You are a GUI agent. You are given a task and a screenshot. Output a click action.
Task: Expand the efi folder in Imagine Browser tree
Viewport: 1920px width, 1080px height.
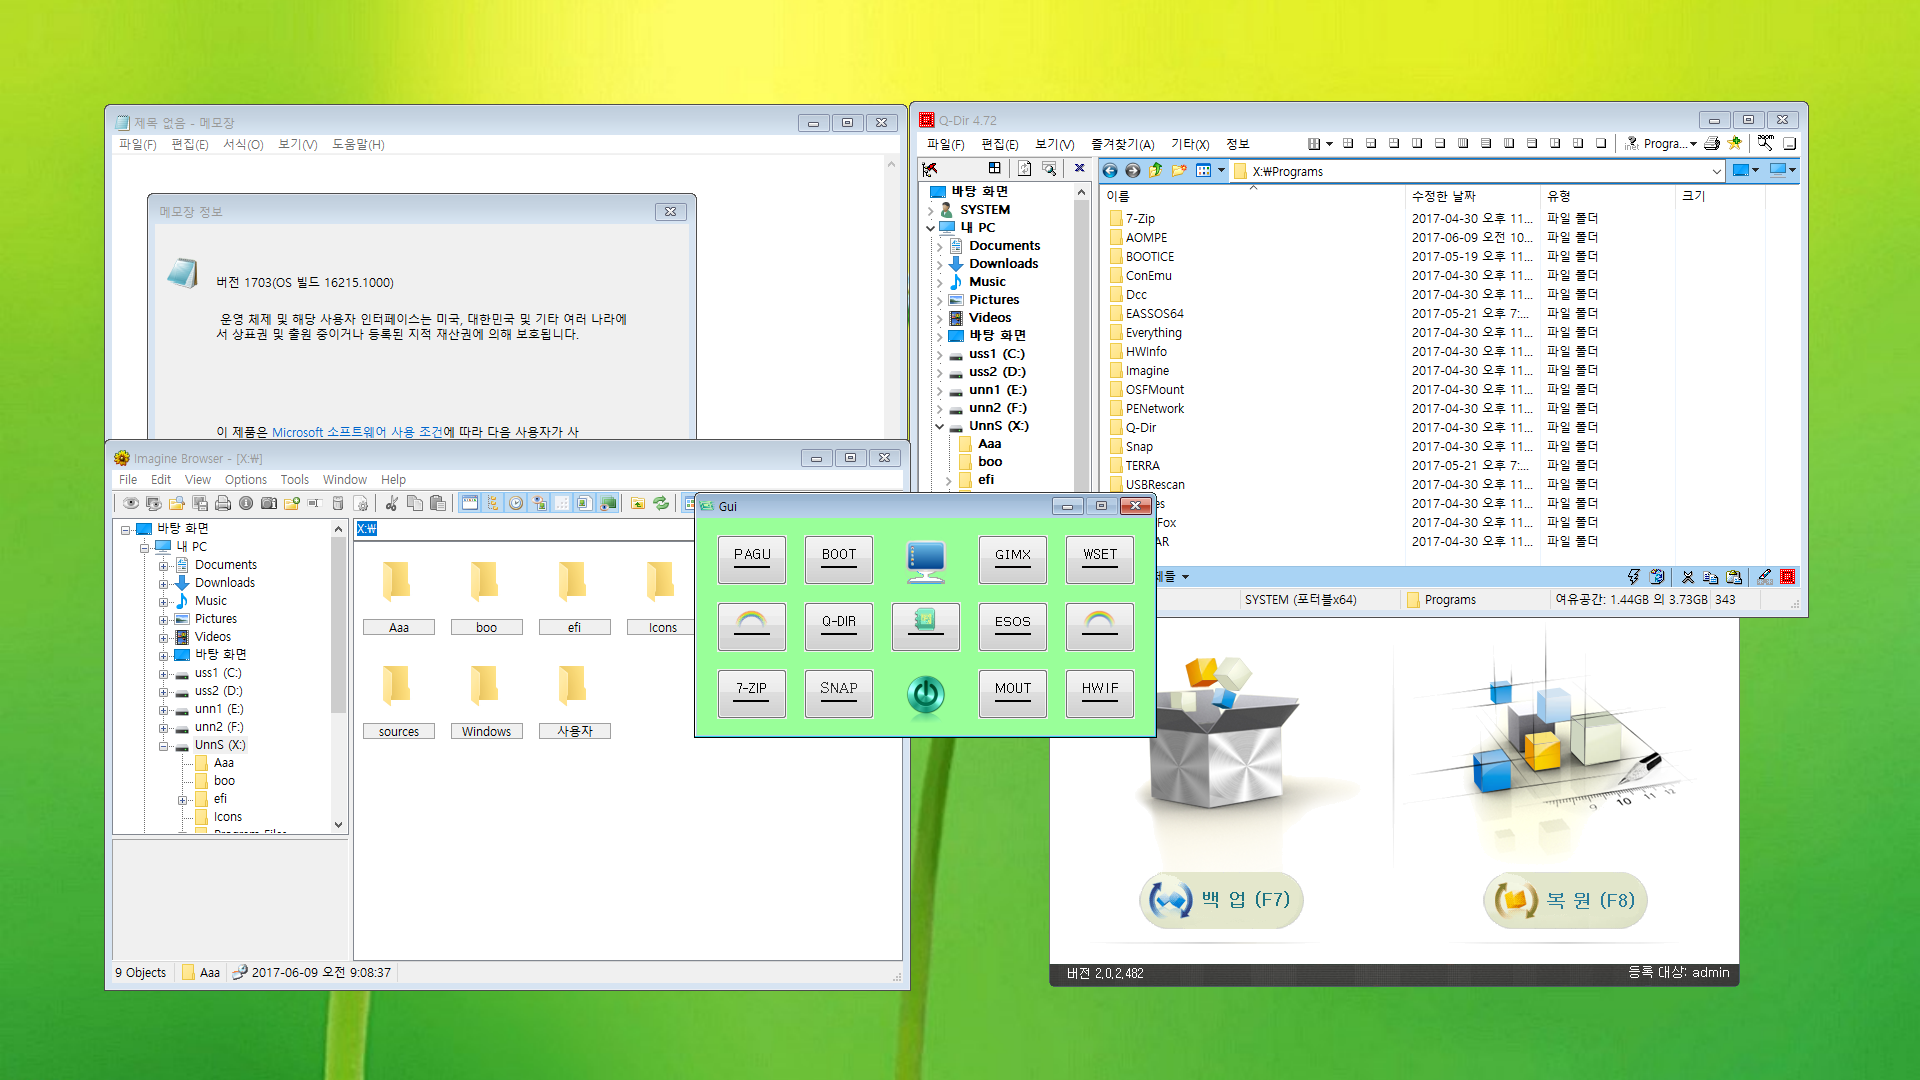182,800
